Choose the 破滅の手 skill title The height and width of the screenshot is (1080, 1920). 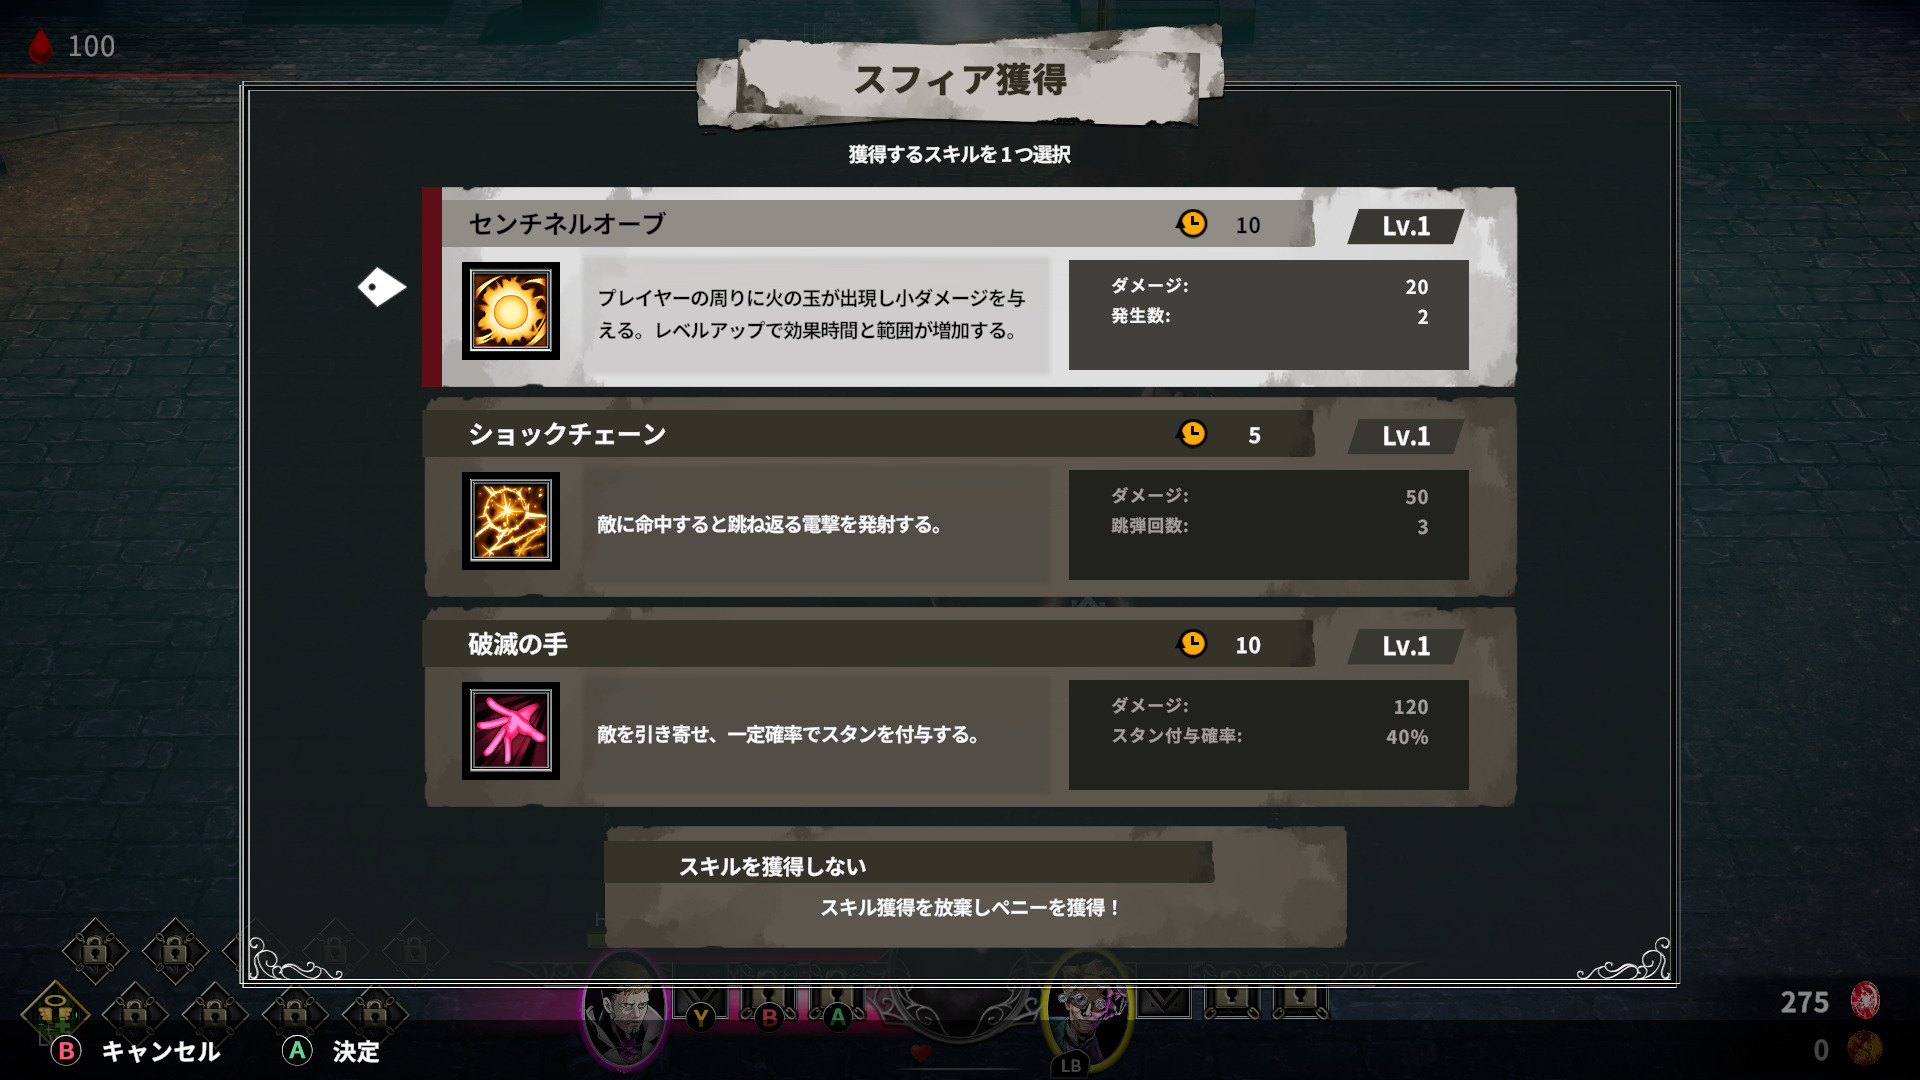click(518, 644)
